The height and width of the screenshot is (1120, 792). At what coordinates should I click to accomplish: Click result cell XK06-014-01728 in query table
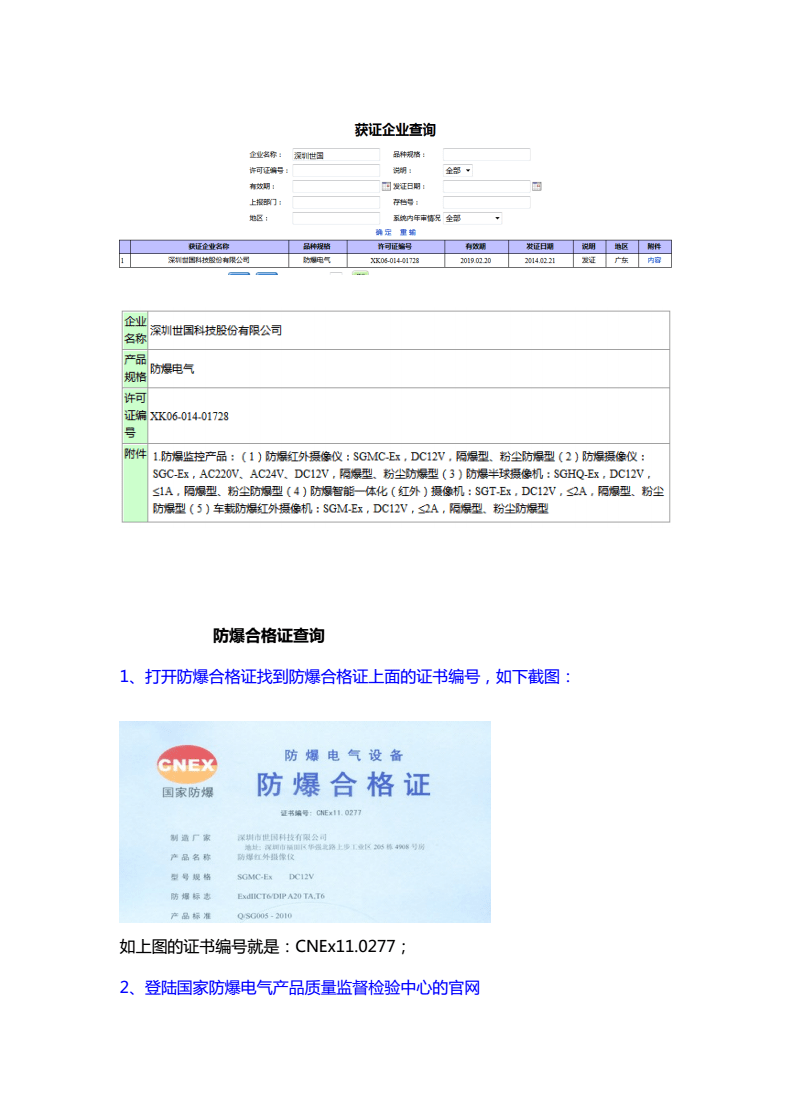[395, 260]
